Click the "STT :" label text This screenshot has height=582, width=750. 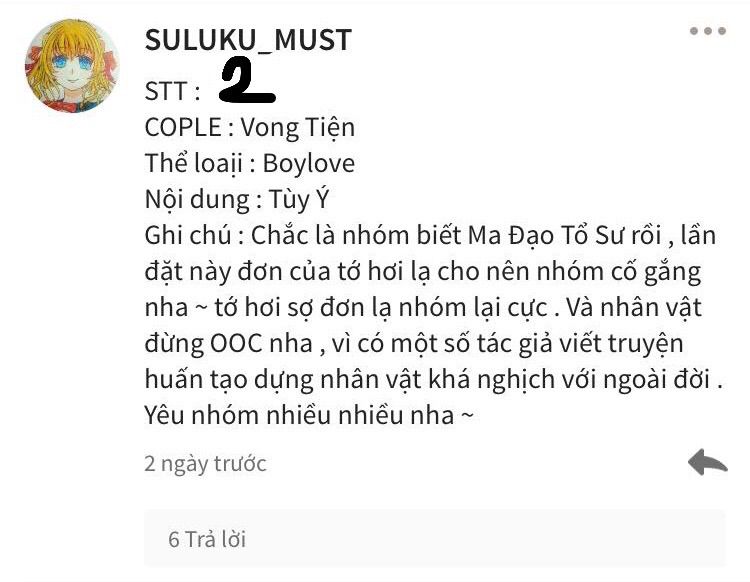[172, 91]
